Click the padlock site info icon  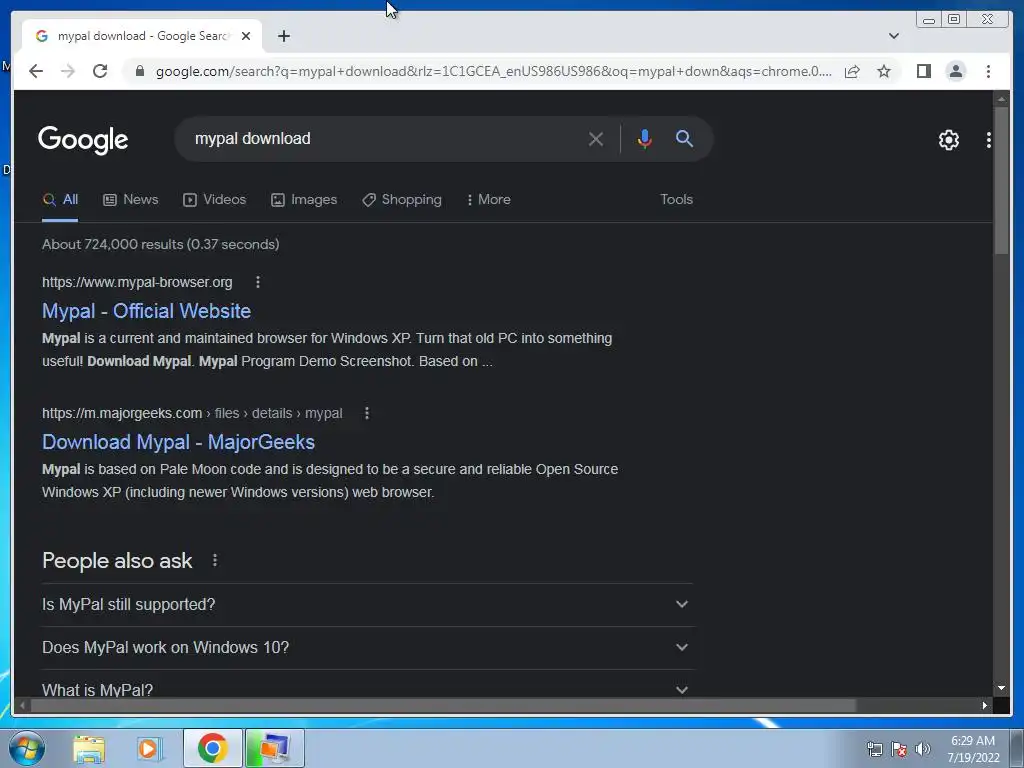tap(139, 71)
